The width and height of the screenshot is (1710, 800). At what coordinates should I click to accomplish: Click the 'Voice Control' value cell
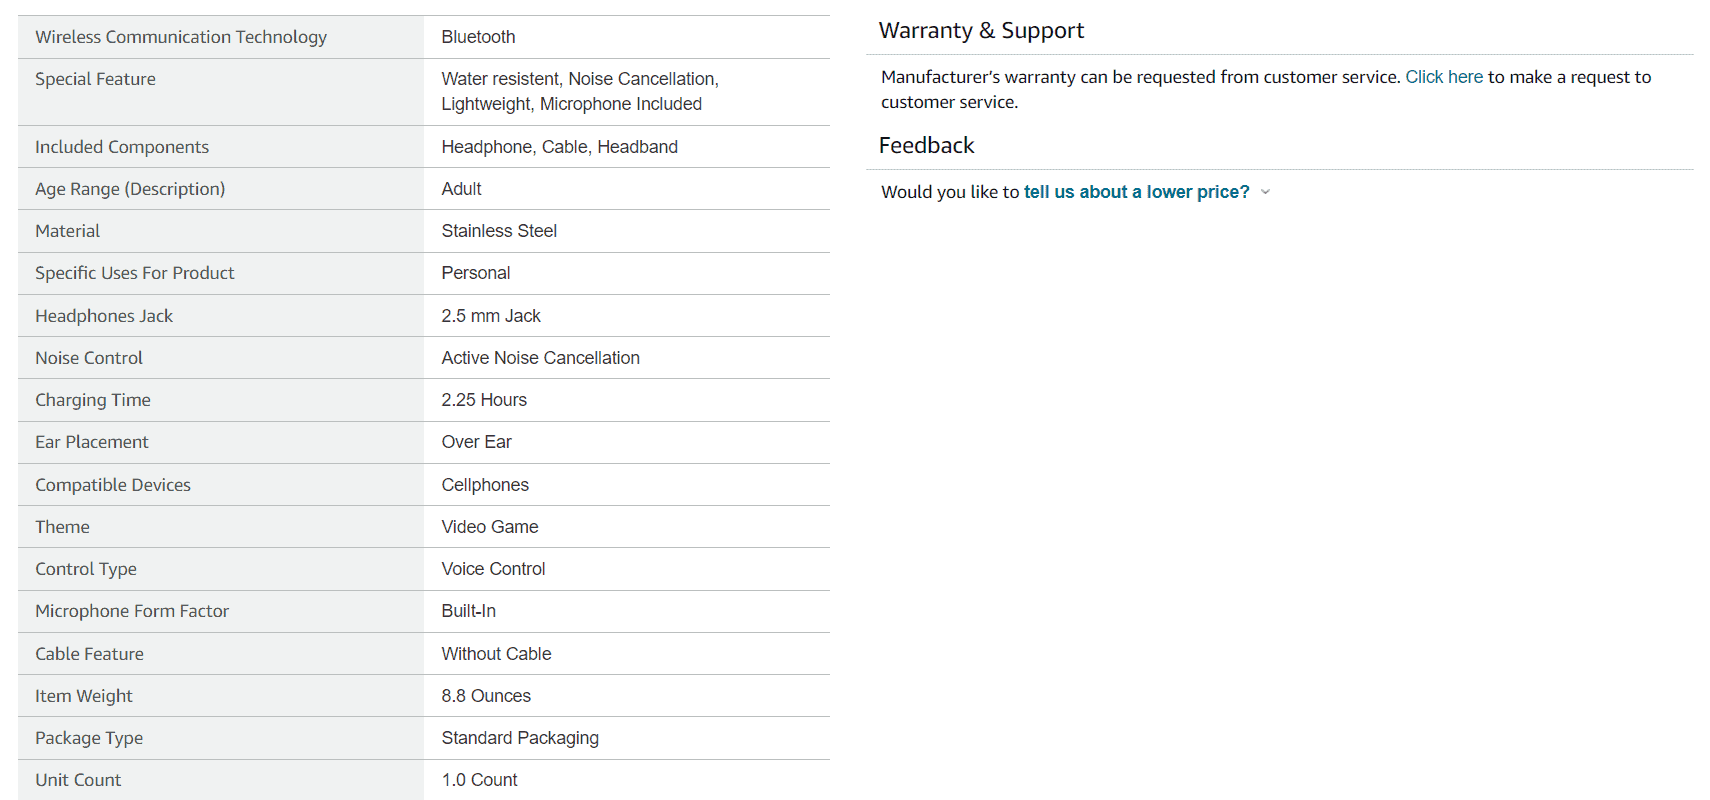(493, 569)
